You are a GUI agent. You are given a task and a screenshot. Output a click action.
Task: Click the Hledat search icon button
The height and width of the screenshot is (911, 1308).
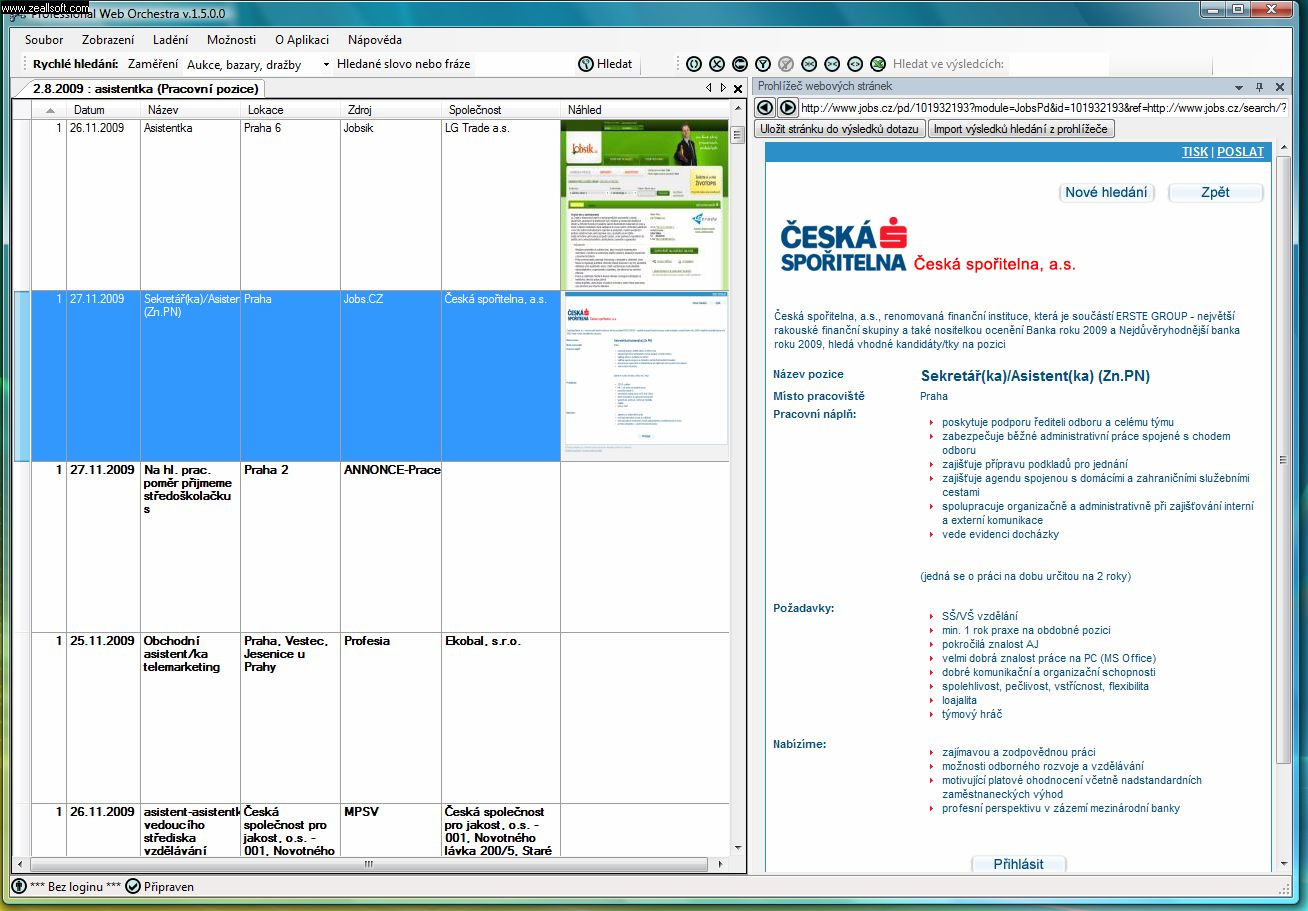click(605, 64)
